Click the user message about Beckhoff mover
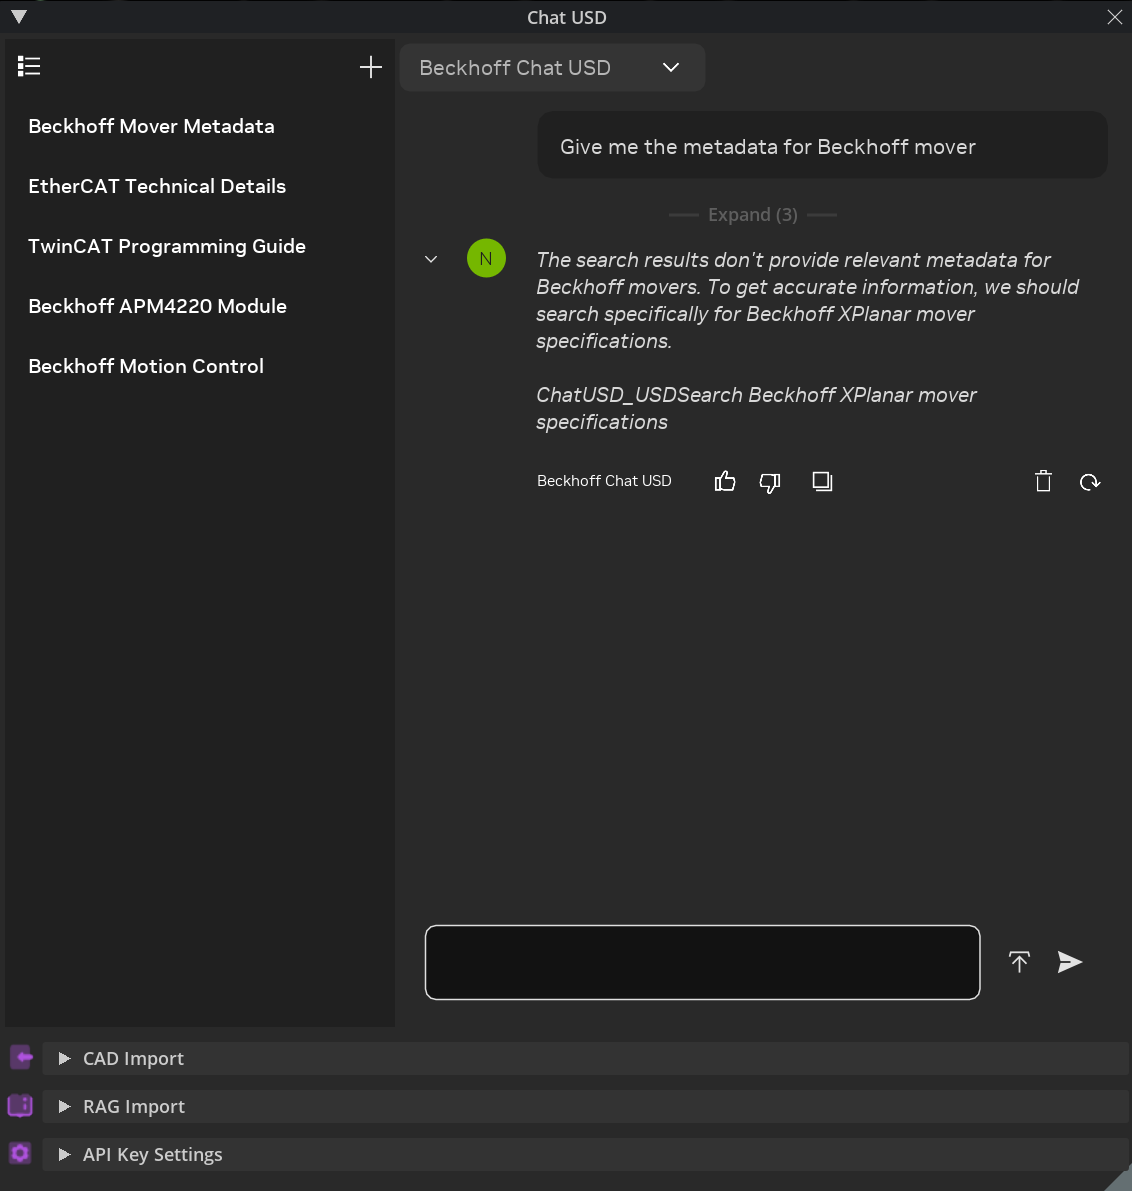 [823, 146]
